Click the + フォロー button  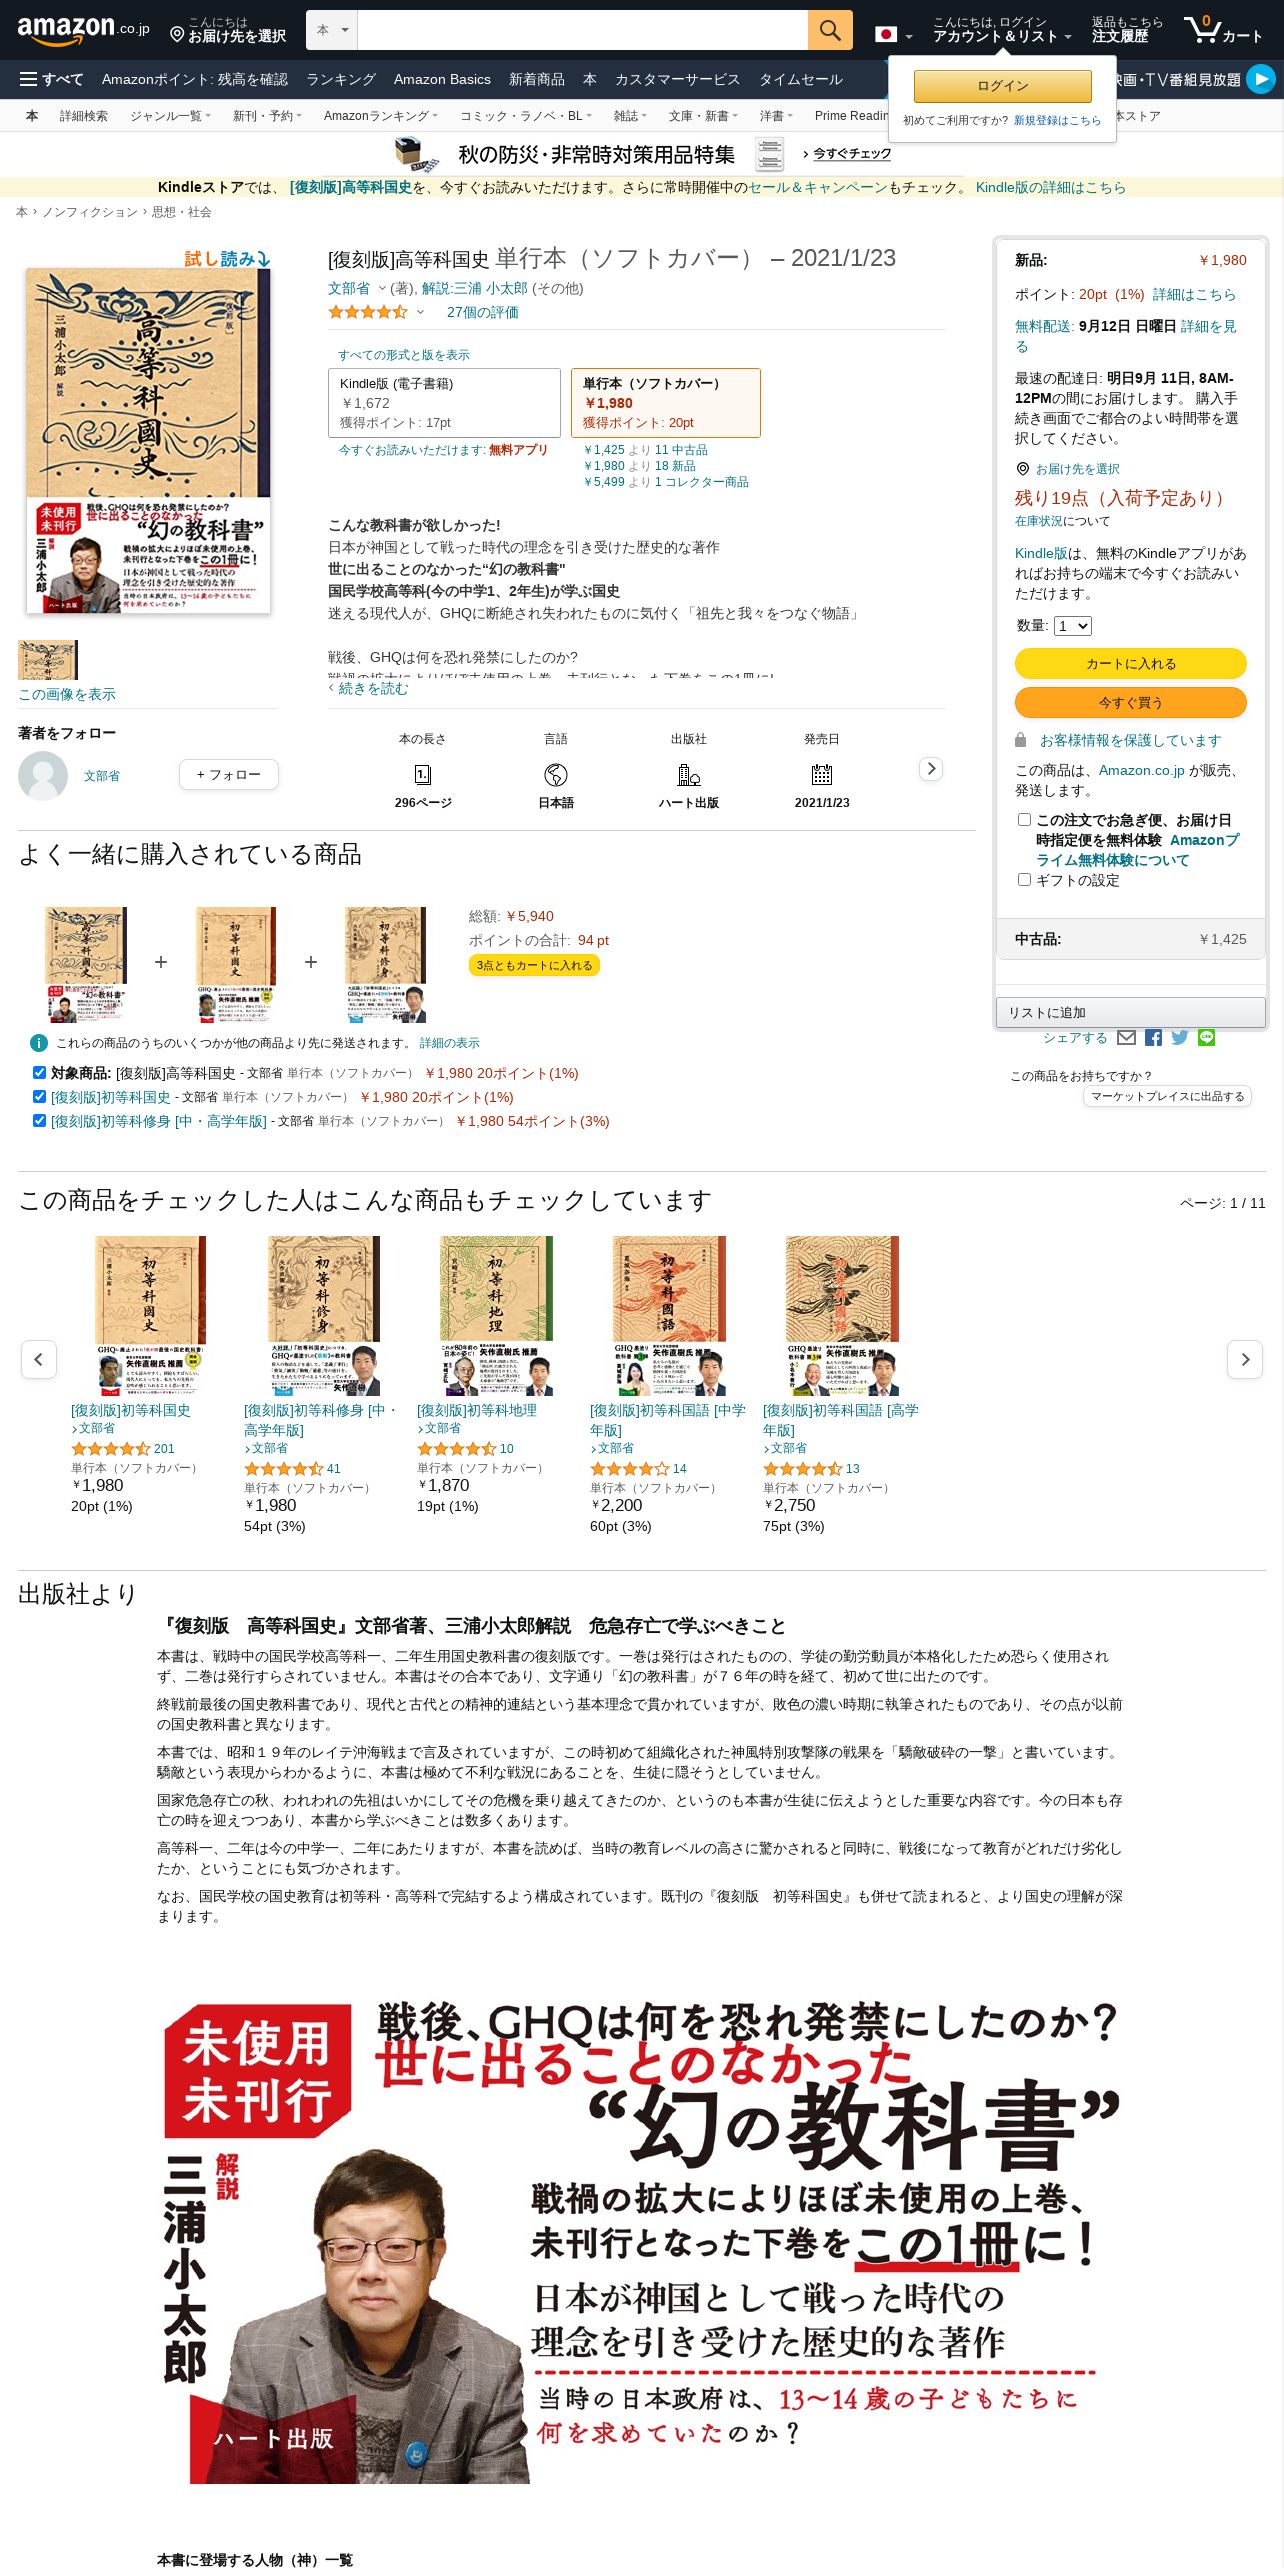point(229,774)
